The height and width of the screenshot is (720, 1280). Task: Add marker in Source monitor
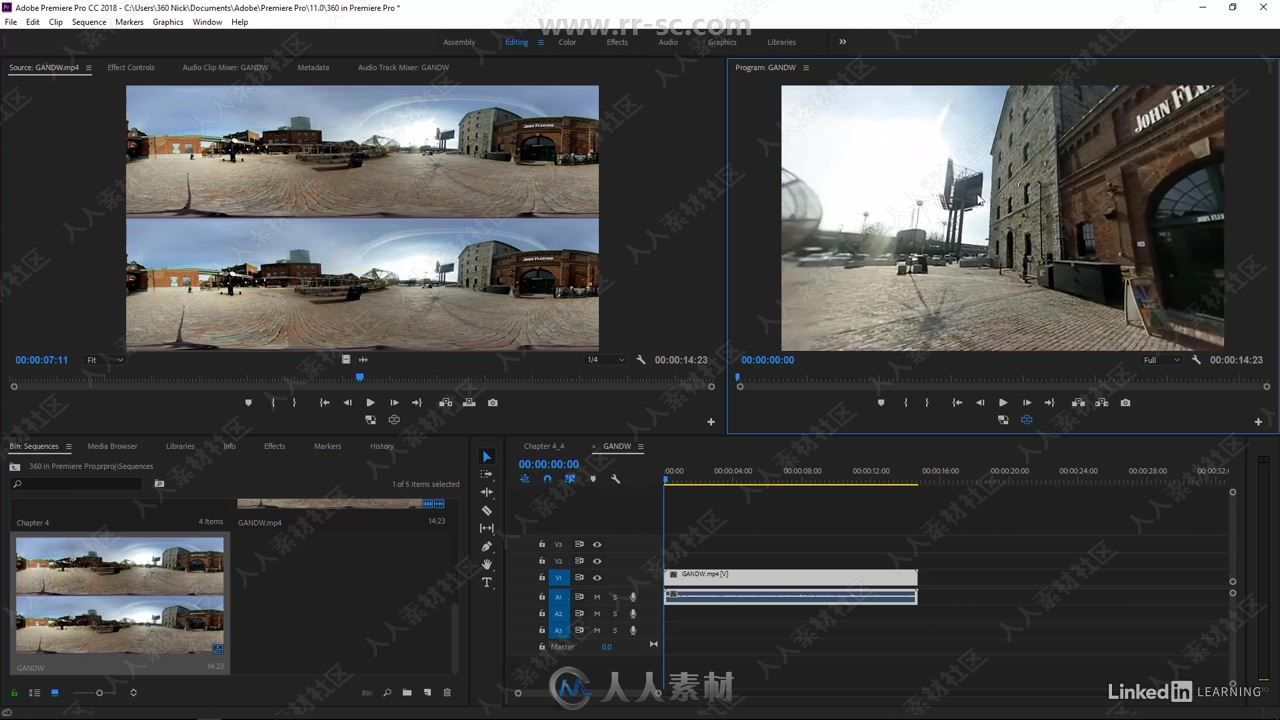point(249,403)
